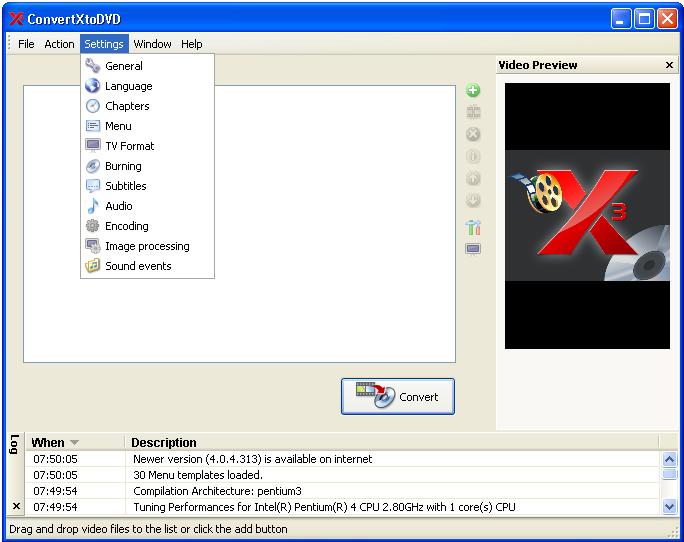Select log row 'Tuning Performances for Intel(R) Pentium(R) 4'
684x542 pixels.
(x=342, y=507)
